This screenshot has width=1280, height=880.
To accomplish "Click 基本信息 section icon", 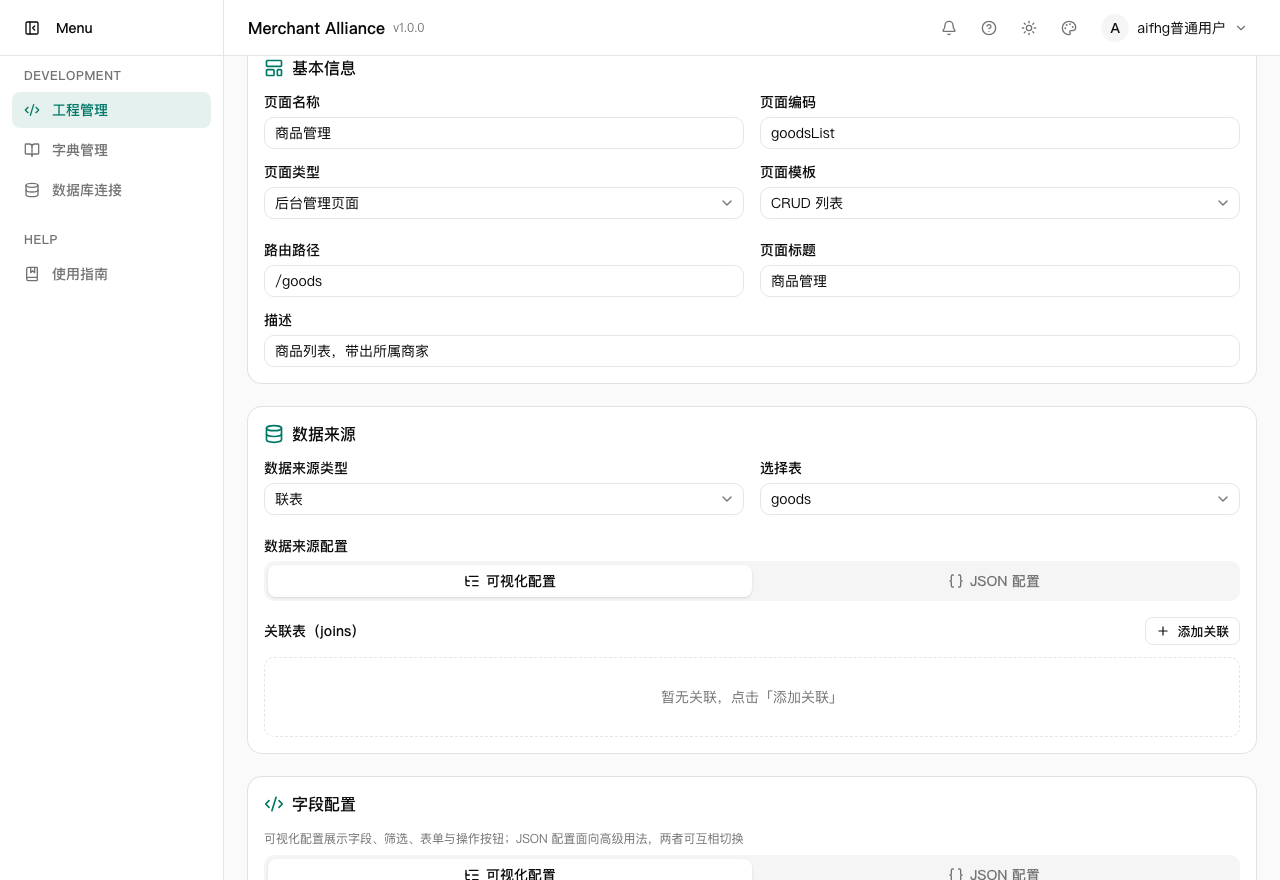I will 274,68.
